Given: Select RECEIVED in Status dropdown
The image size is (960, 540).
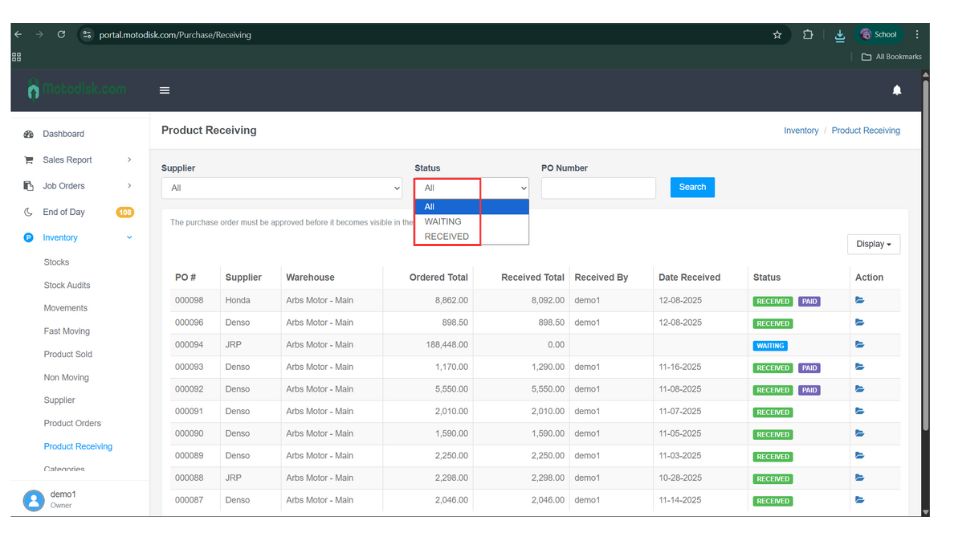Looking at the screenshot, I should 446,237.
